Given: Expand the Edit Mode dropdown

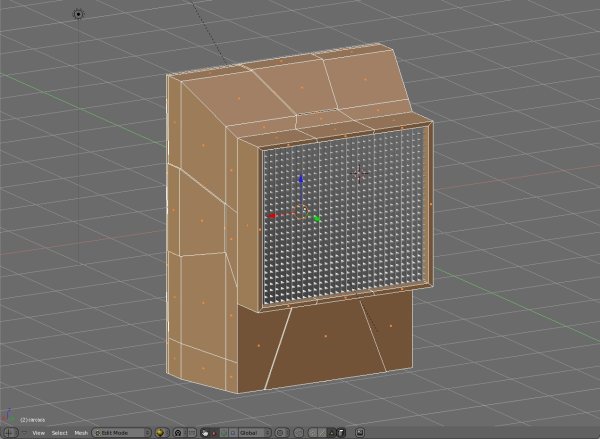Looking at the screenshot, I should coord(118,433).
